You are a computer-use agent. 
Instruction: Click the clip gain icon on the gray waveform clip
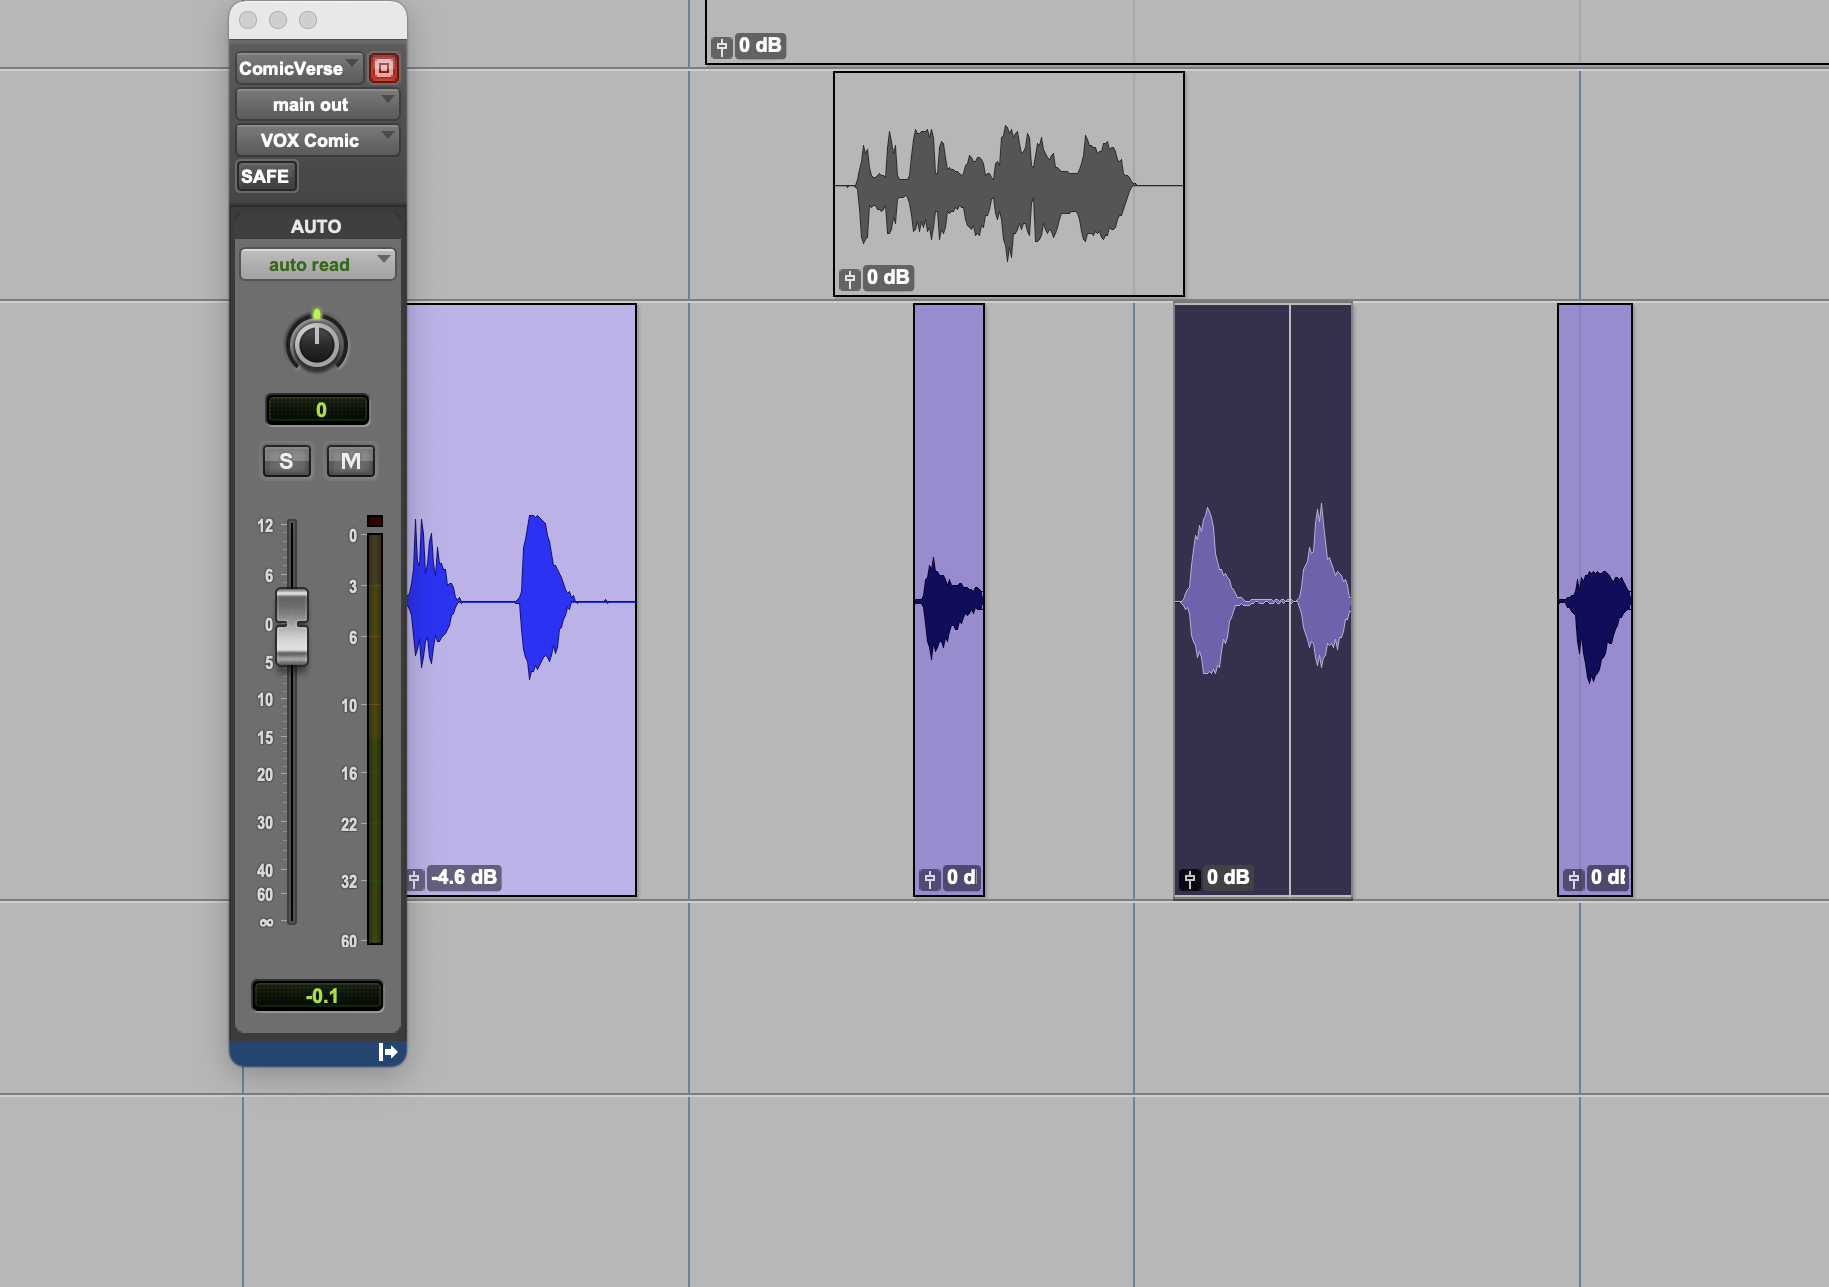pyautogui.click(x=849, y=279)
